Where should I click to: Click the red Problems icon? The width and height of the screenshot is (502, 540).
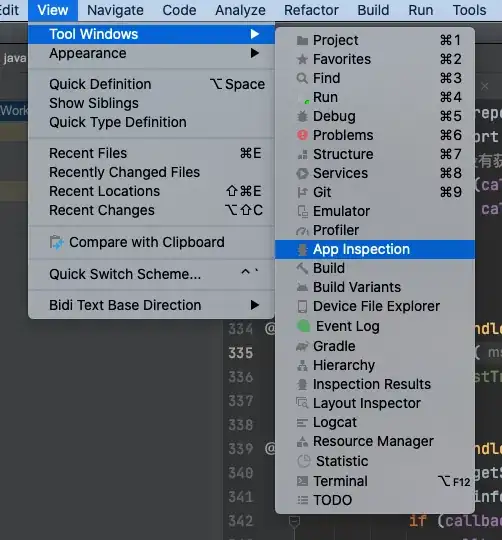point(302,135)
